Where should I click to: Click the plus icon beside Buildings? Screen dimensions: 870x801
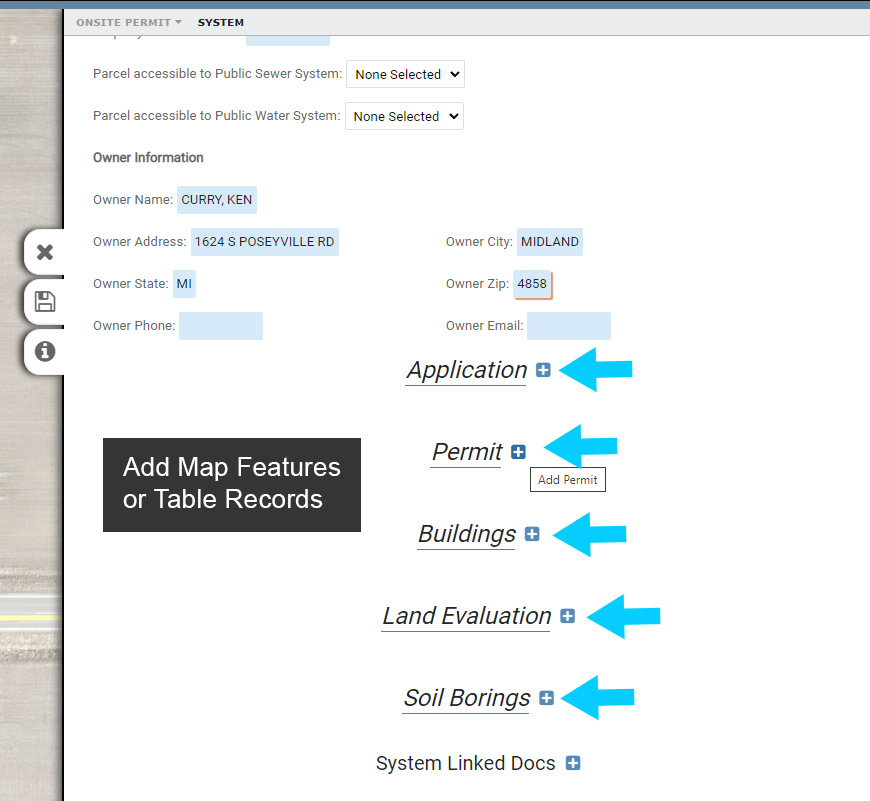pyautogui.click(x=532, y=534)
